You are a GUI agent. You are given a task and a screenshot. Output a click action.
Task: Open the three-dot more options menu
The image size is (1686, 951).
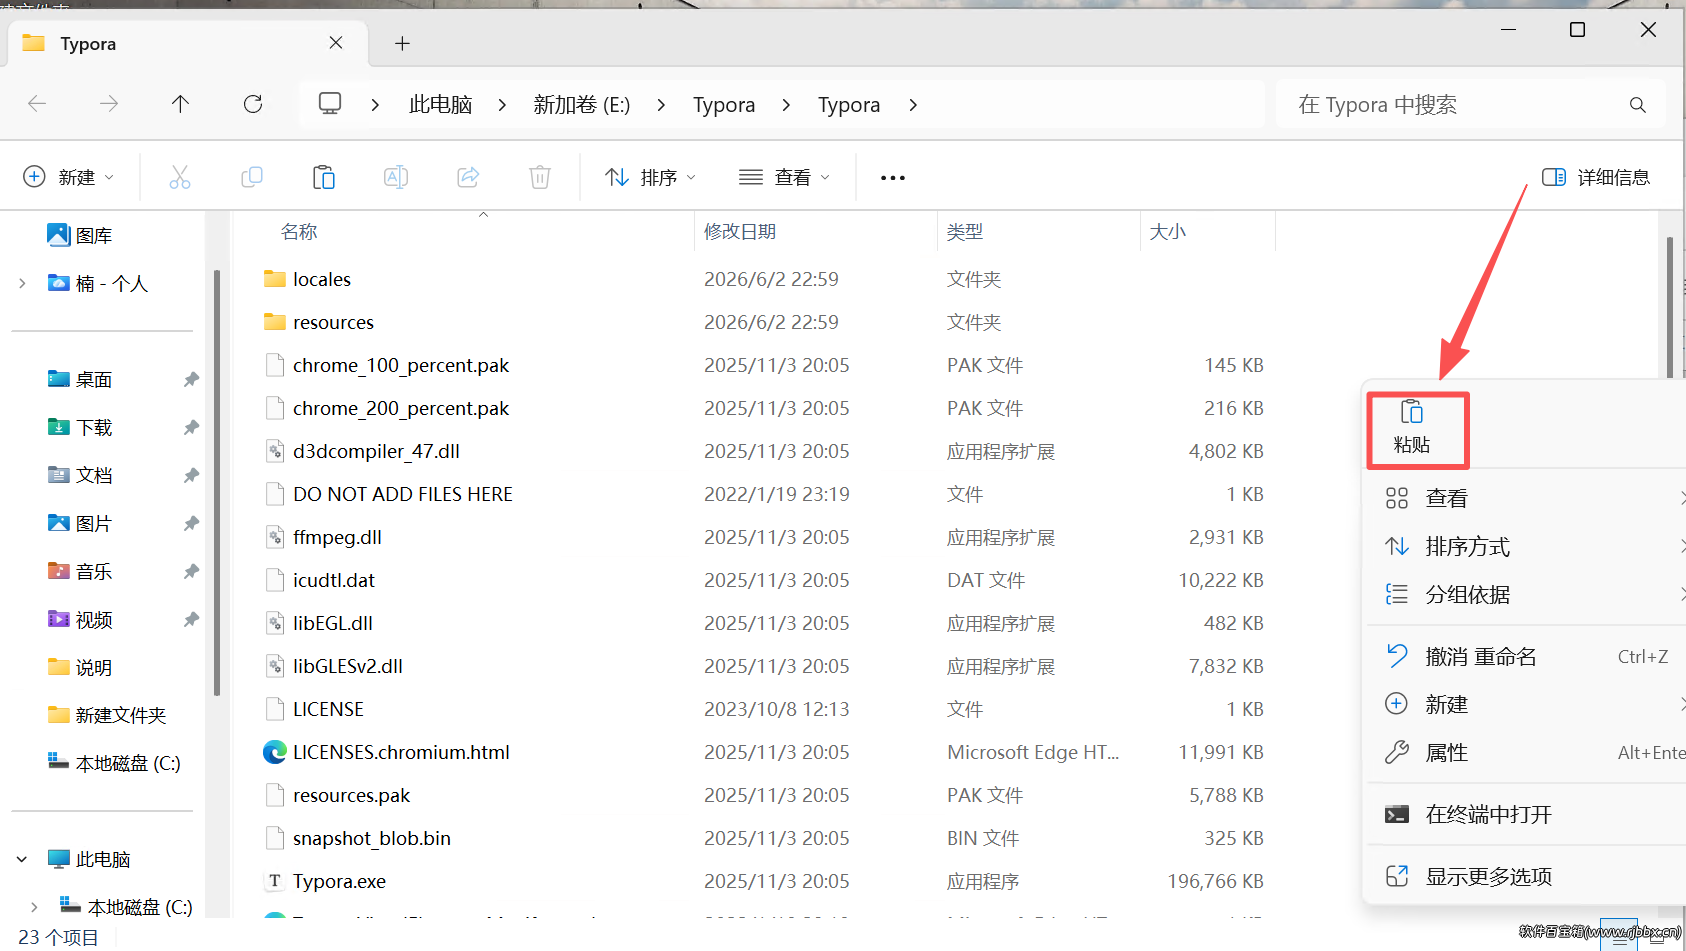[x=893, y=178]
